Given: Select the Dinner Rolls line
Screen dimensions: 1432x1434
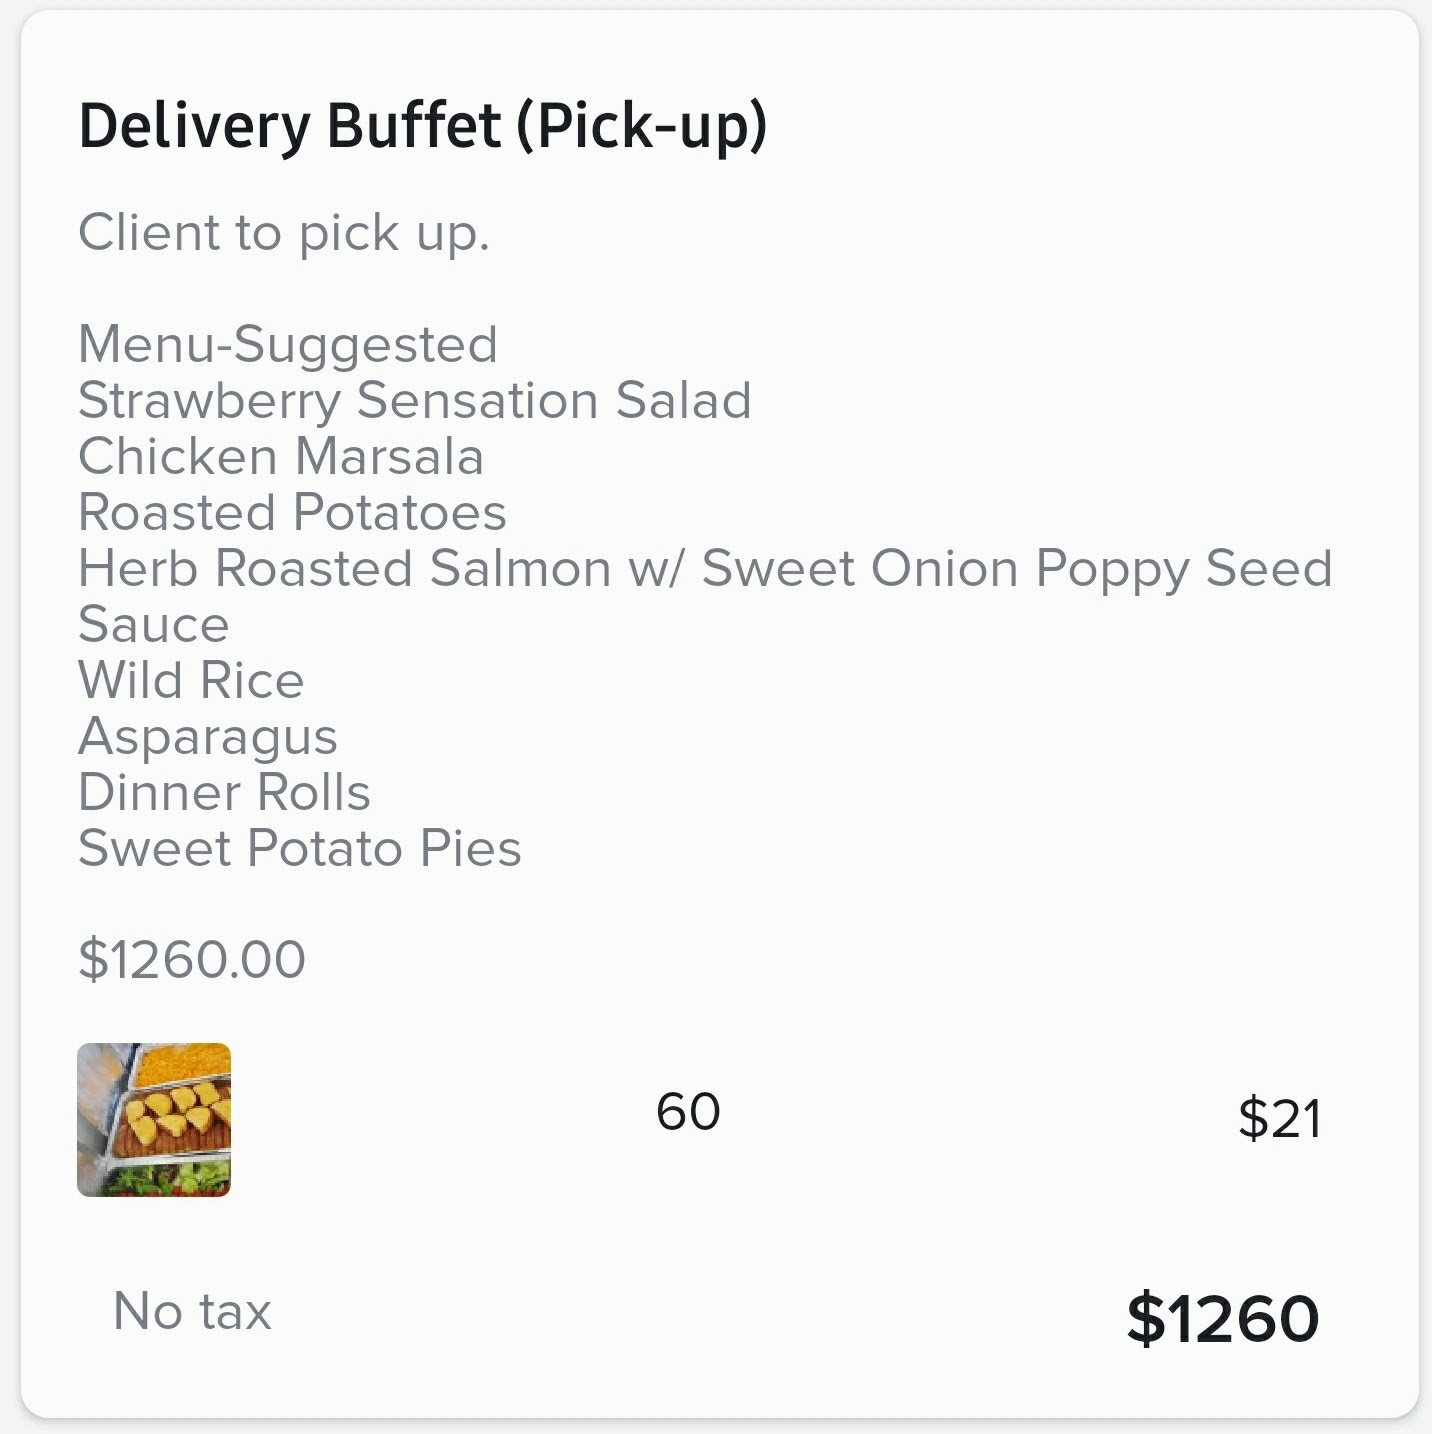Looking at the screenshot, I should [224, 792].
